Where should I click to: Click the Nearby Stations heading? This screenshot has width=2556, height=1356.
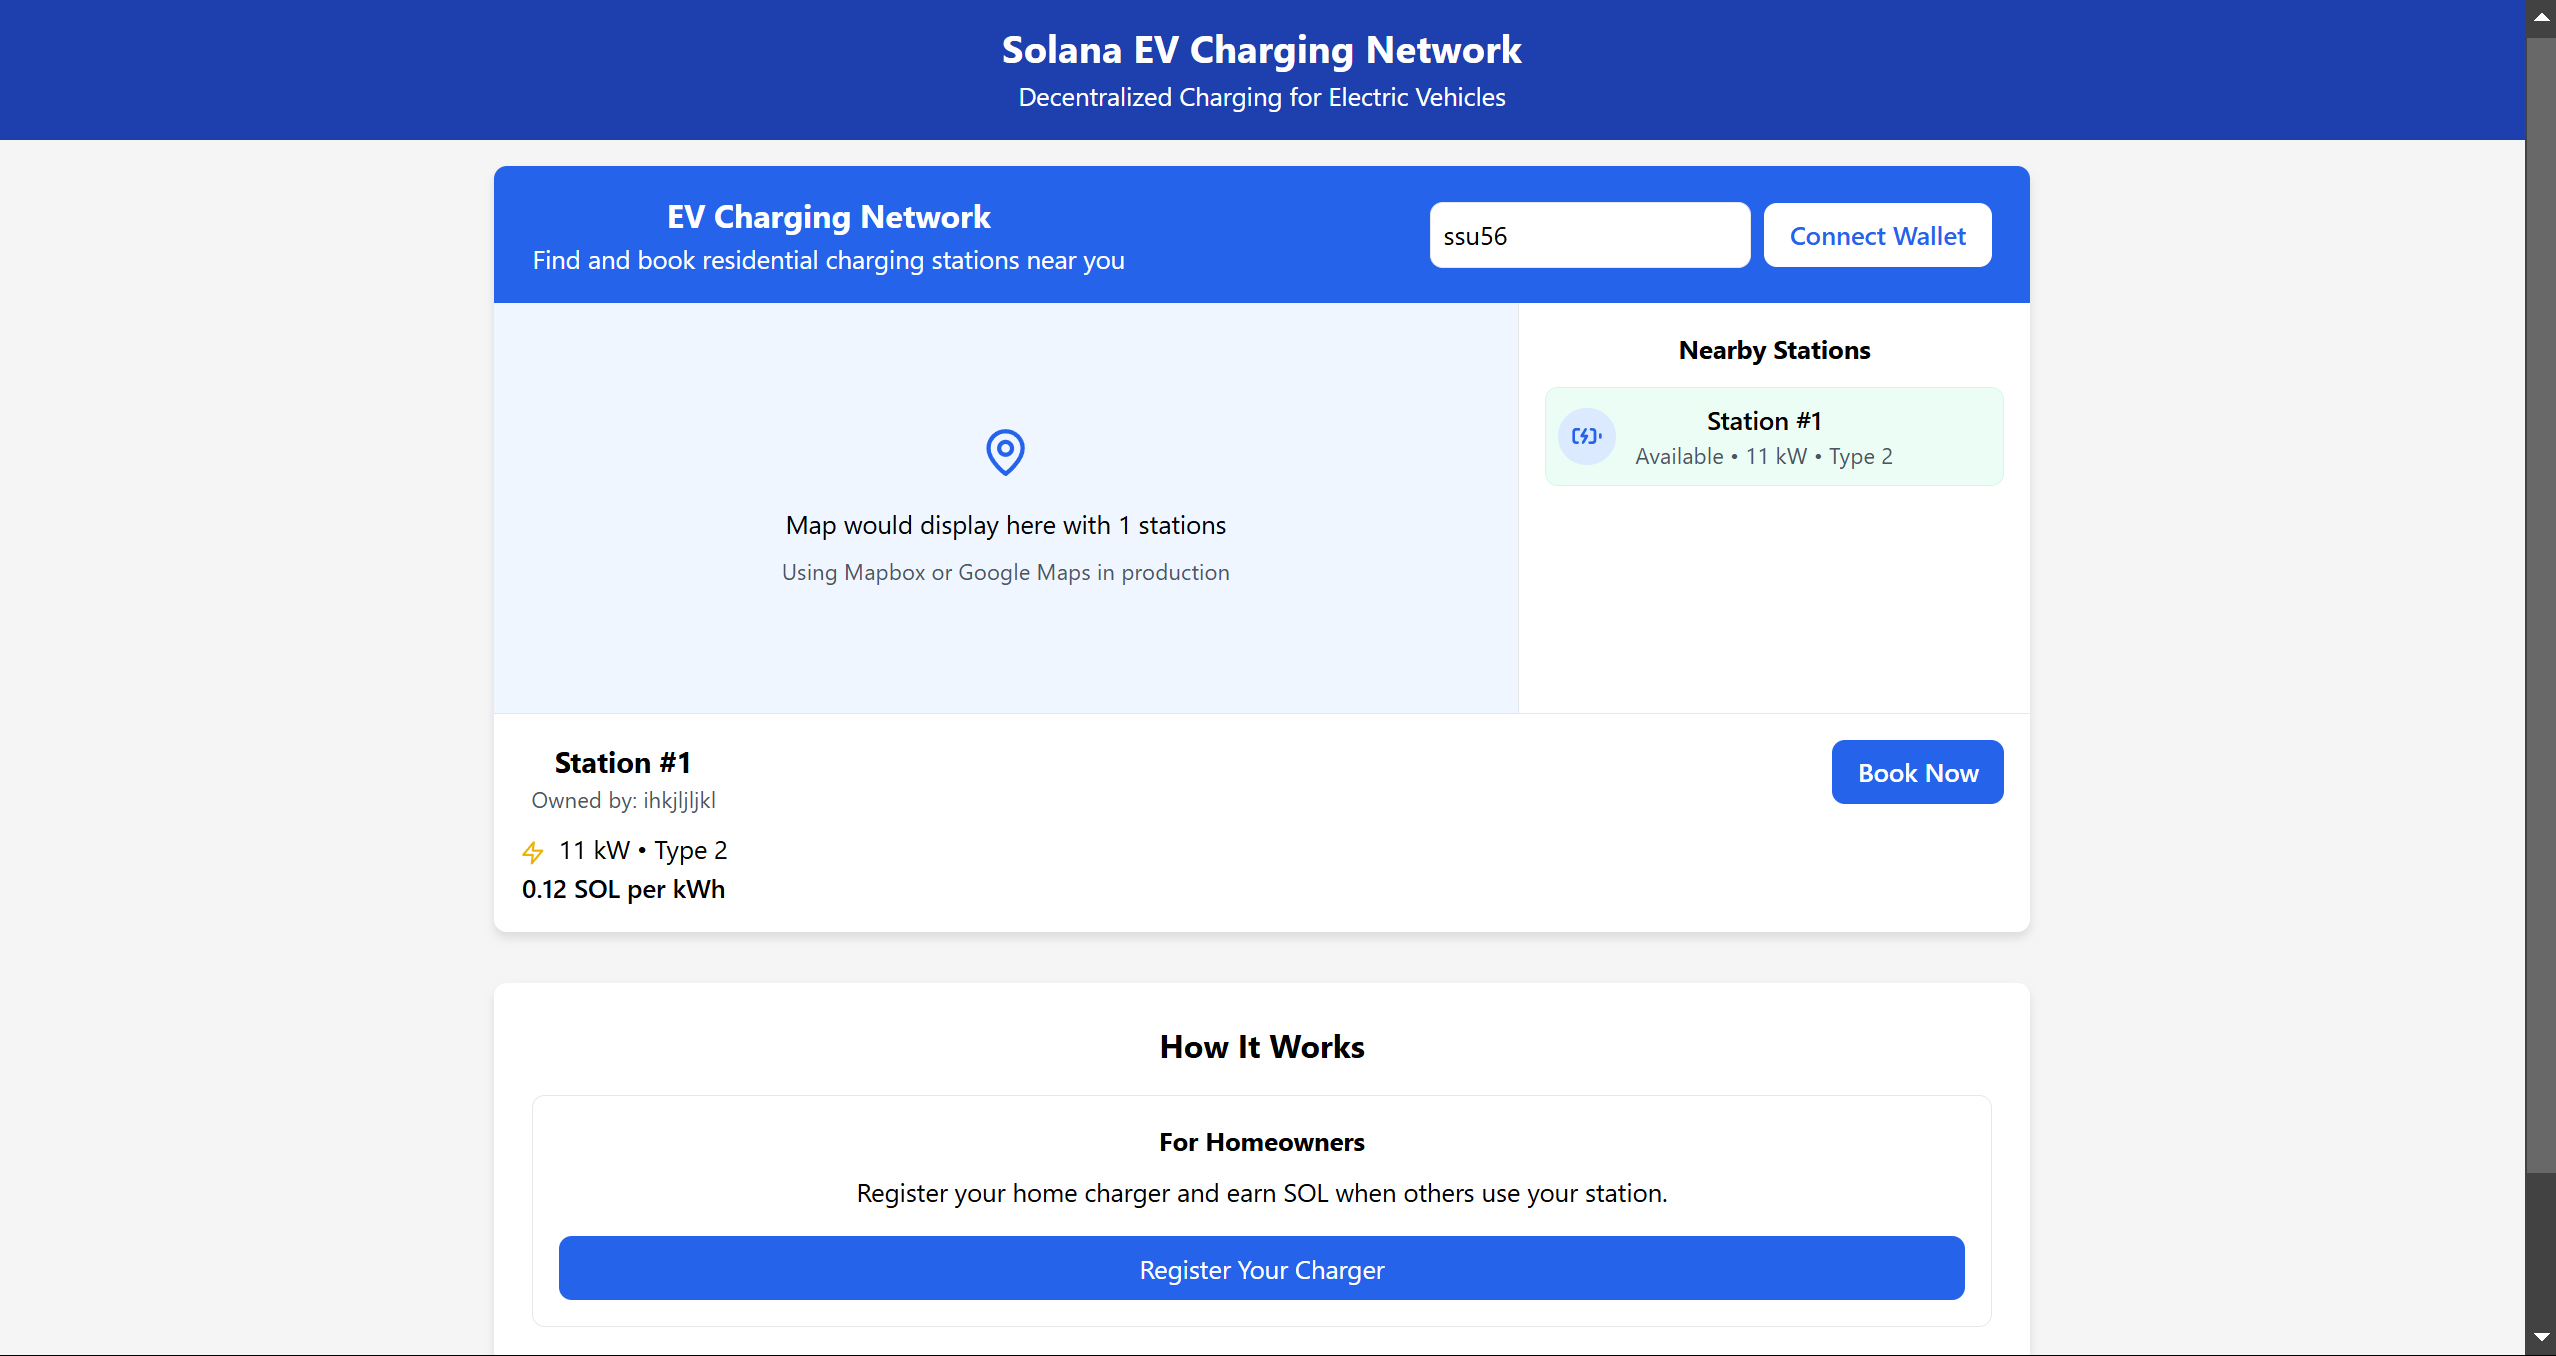click(1773, 350)
